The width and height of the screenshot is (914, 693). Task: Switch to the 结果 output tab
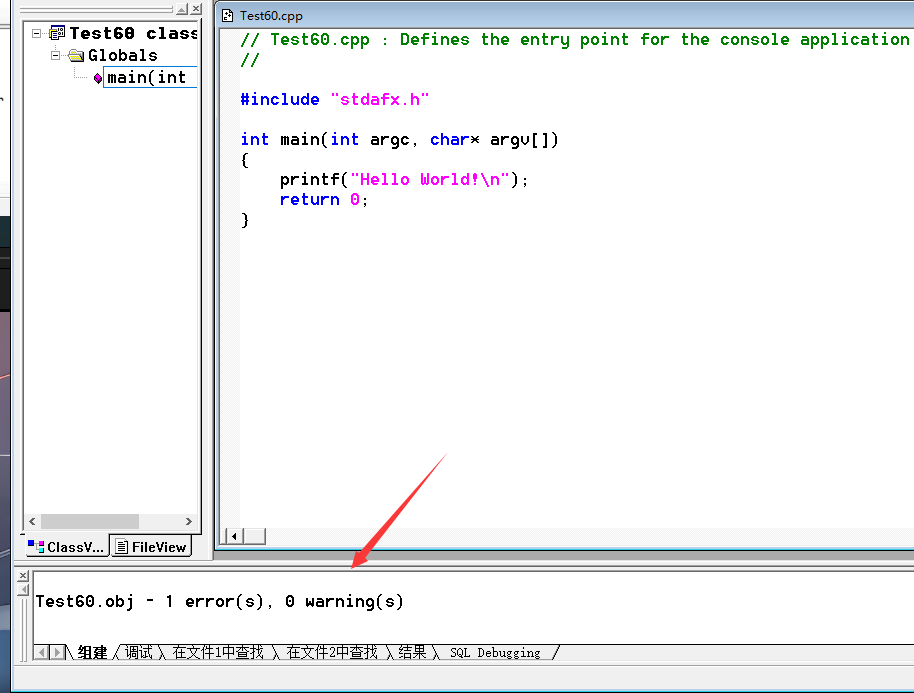[x=410, y=652]
